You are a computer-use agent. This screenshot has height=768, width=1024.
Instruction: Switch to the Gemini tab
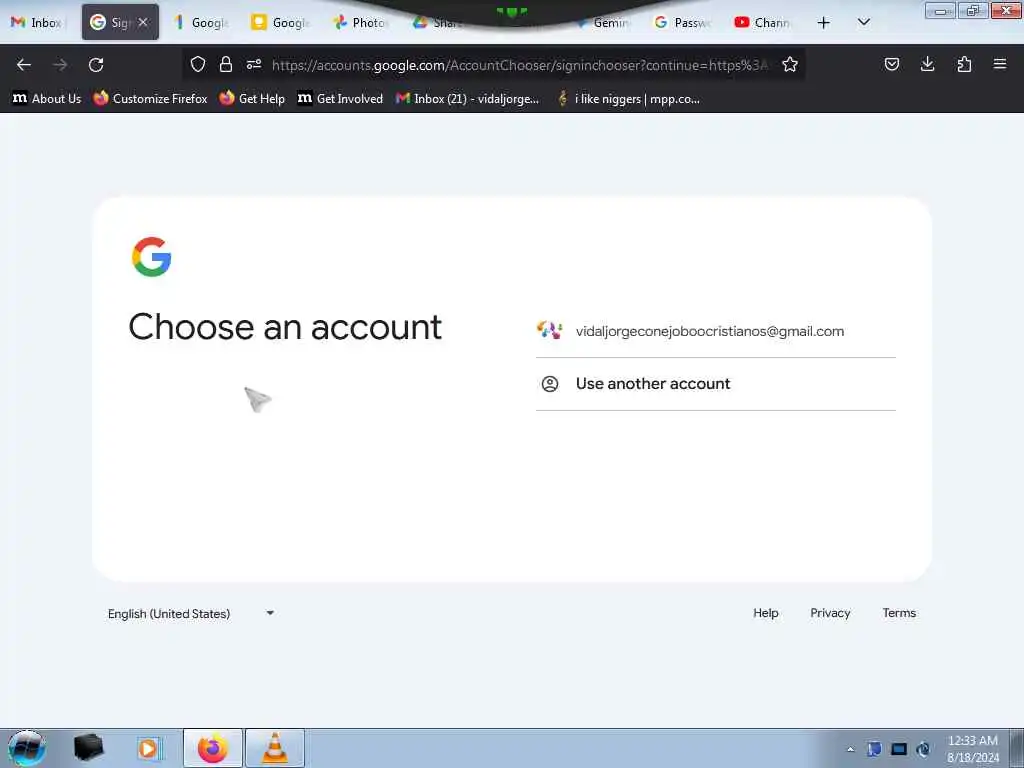click(604, 22)
